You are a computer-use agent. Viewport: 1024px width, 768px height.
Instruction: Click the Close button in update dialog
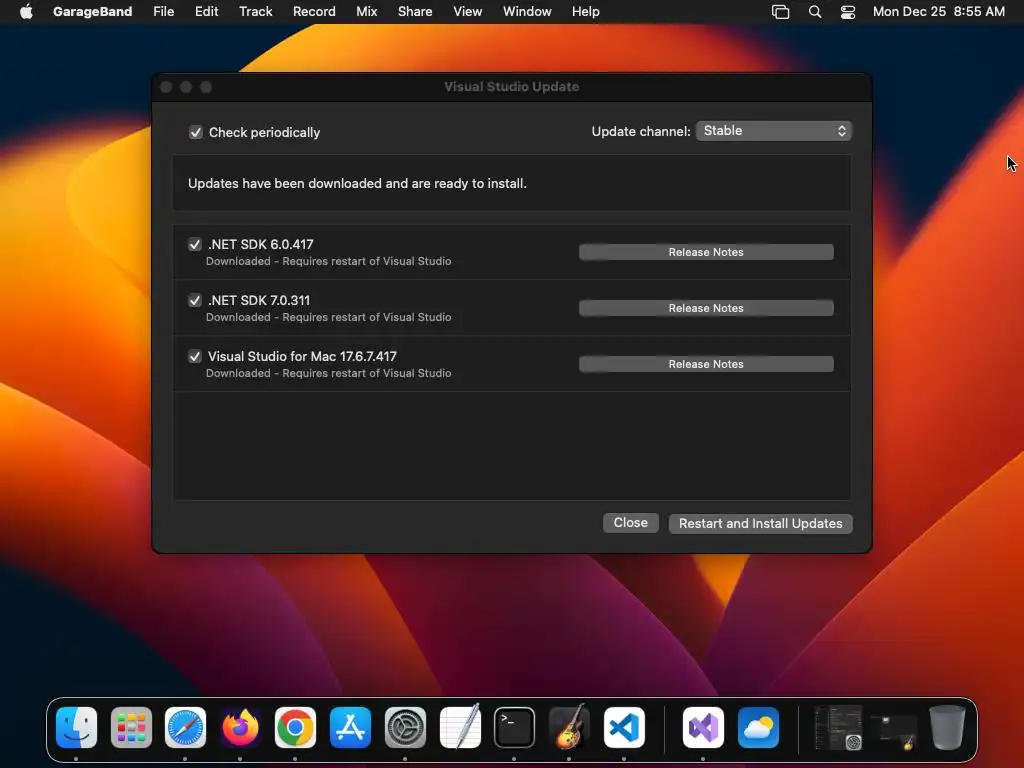pyautogui.click(x=630, y=523)
